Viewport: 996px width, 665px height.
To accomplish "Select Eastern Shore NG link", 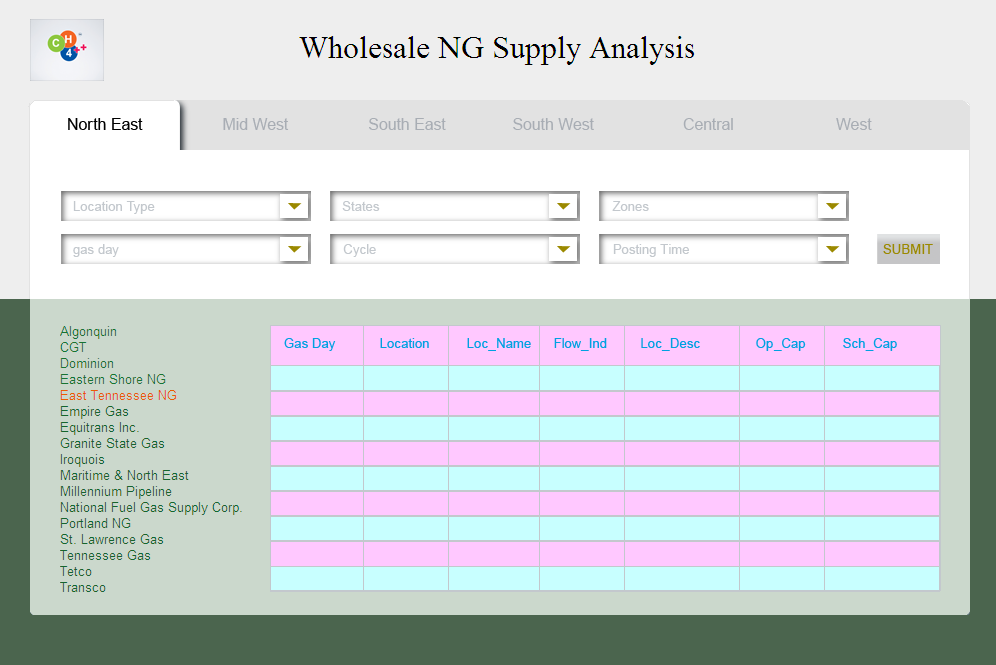I will (x=113, y=379).
